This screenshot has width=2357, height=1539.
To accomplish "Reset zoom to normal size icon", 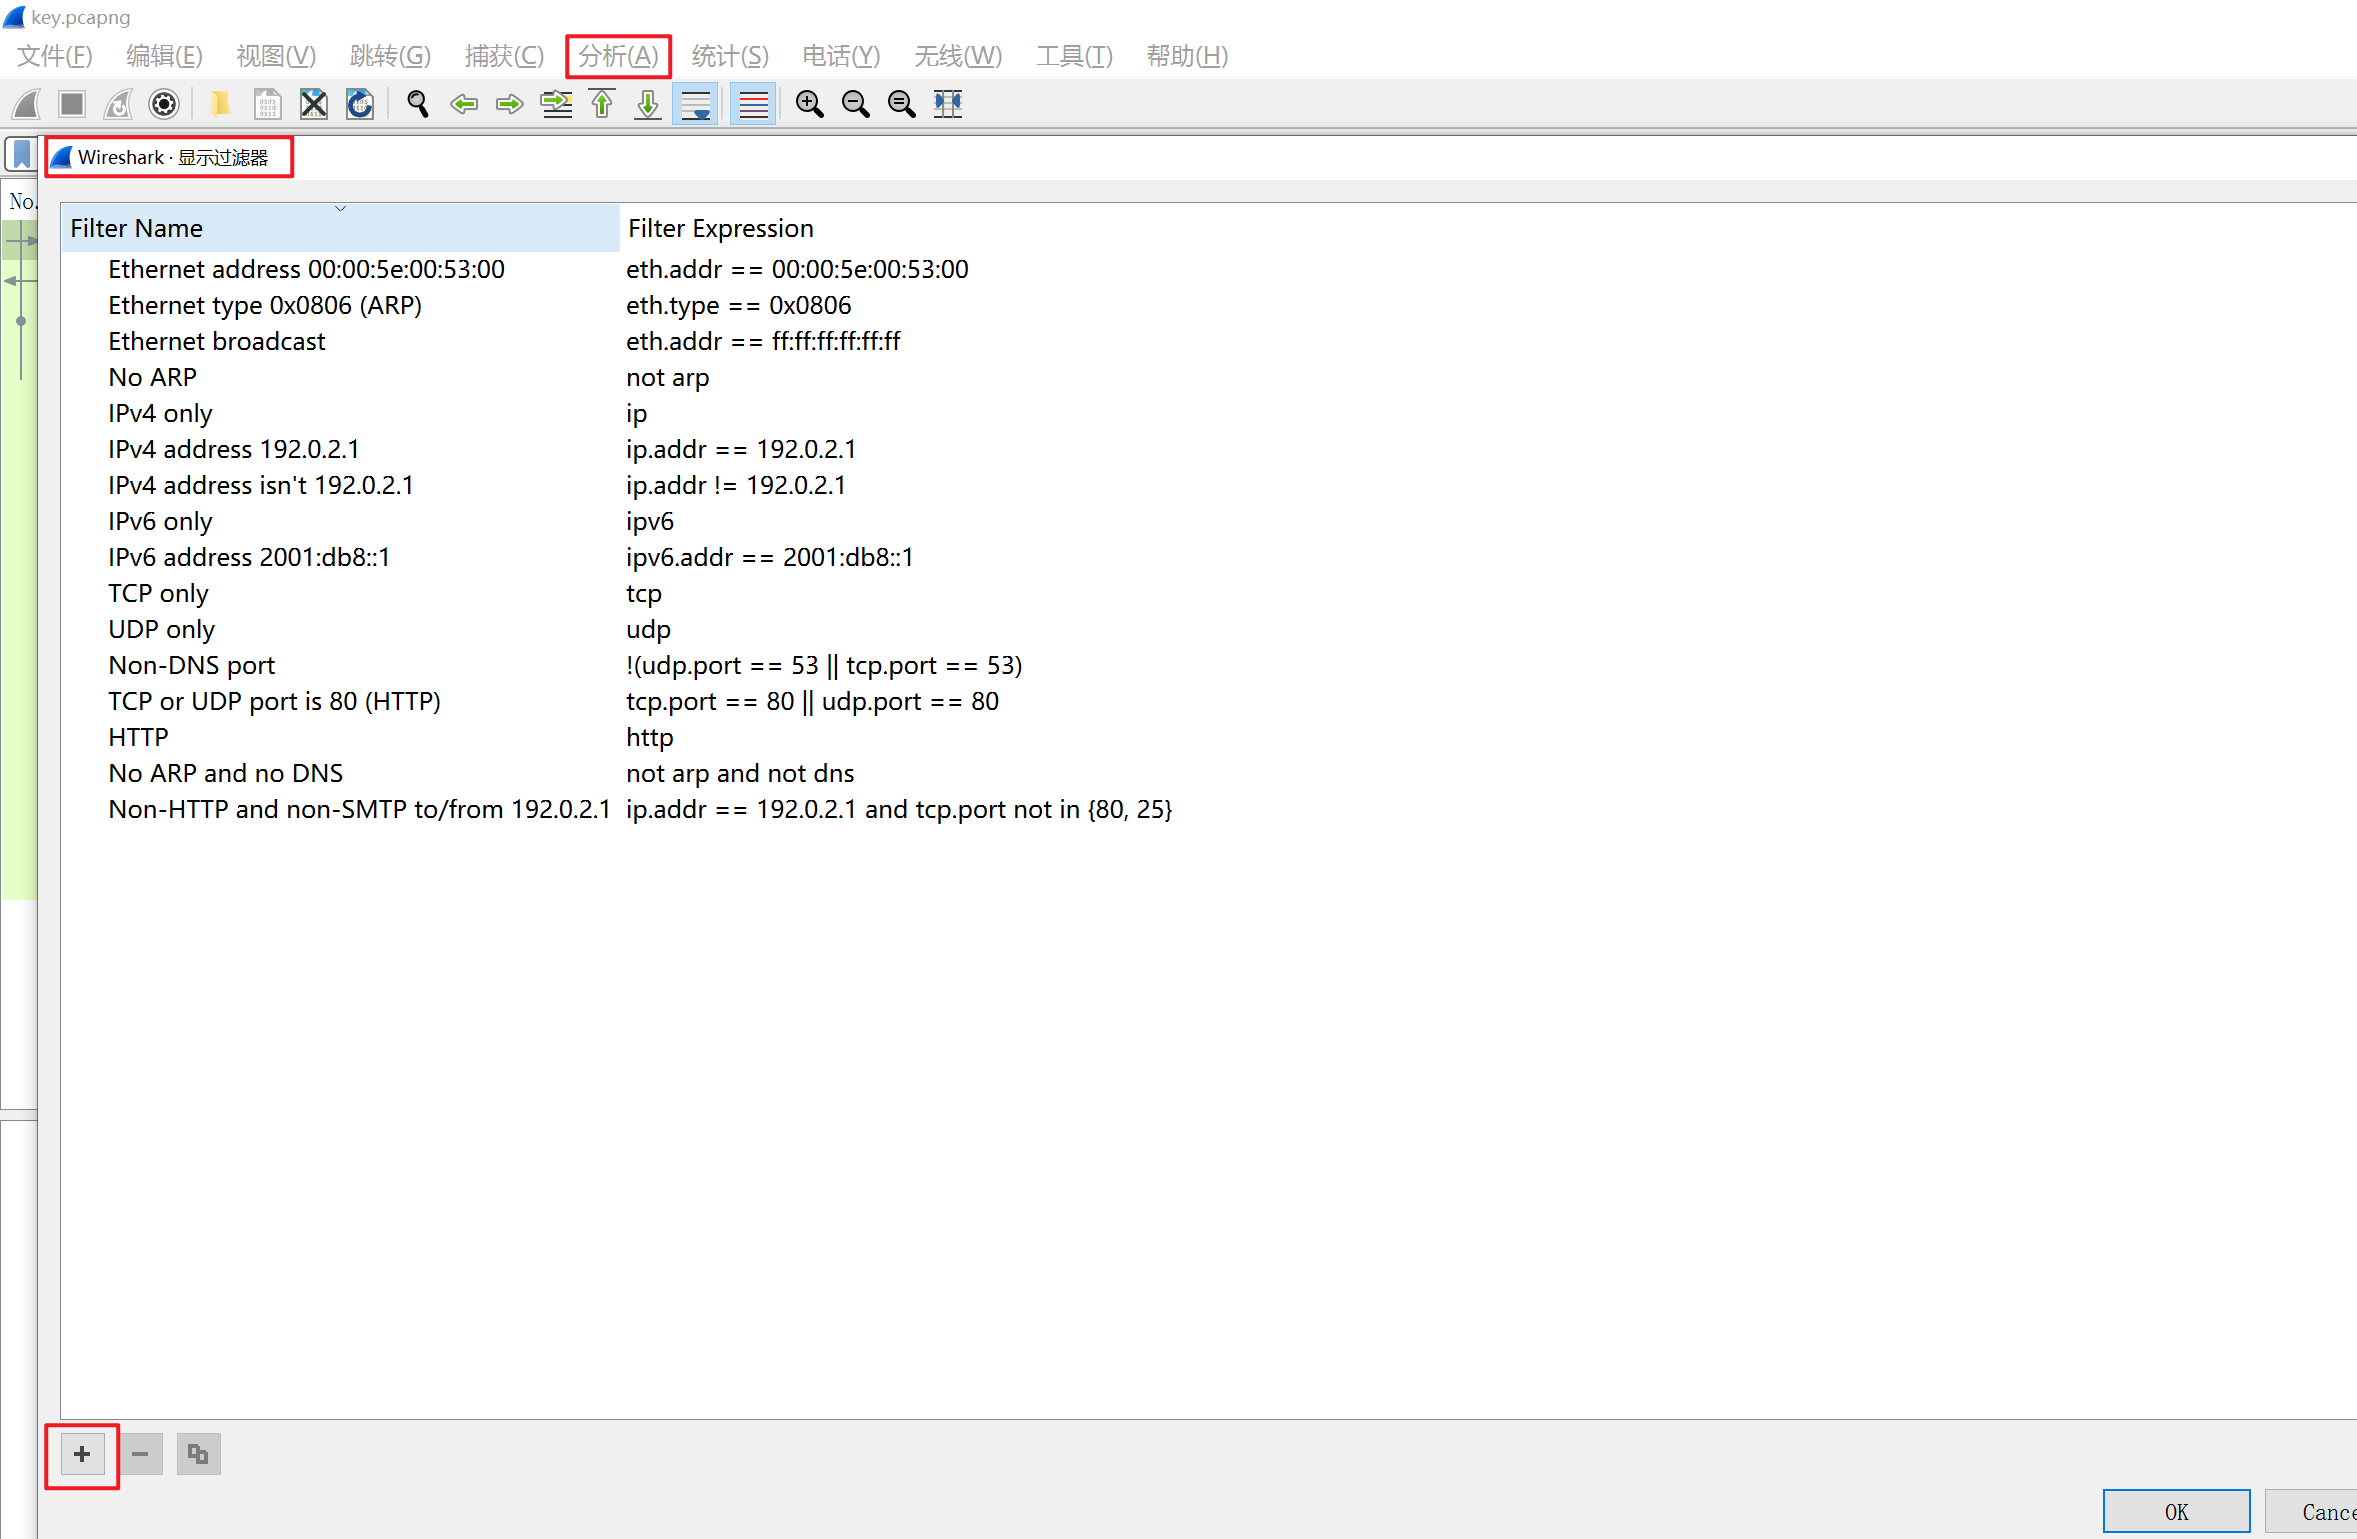I will click(x=902, y=104).
